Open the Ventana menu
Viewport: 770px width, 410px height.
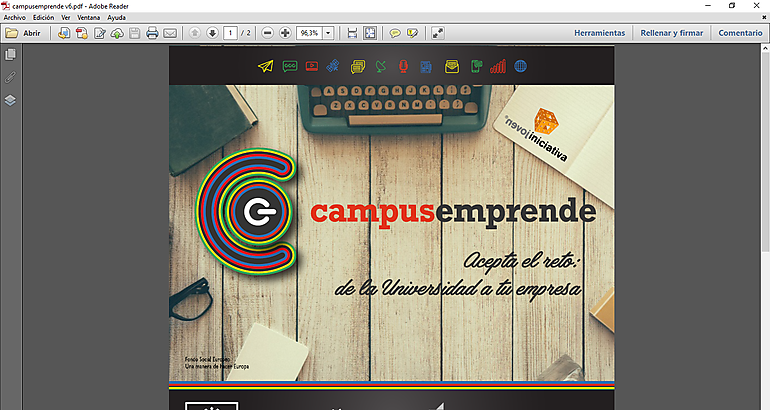click(88, 18)
